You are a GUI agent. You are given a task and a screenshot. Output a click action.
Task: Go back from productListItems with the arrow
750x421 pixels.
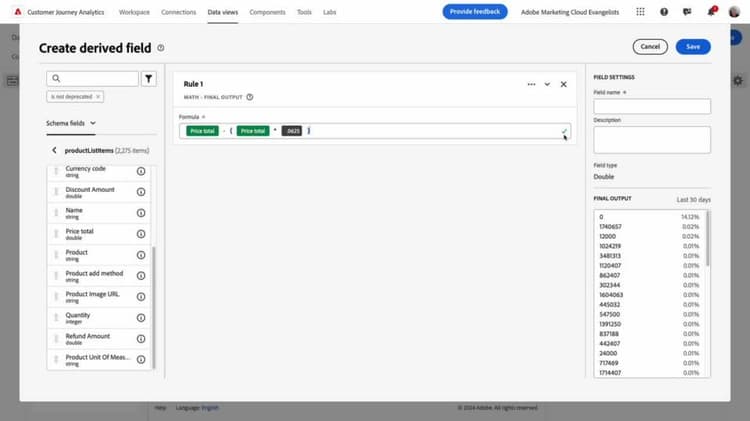[x=54, y=150]
